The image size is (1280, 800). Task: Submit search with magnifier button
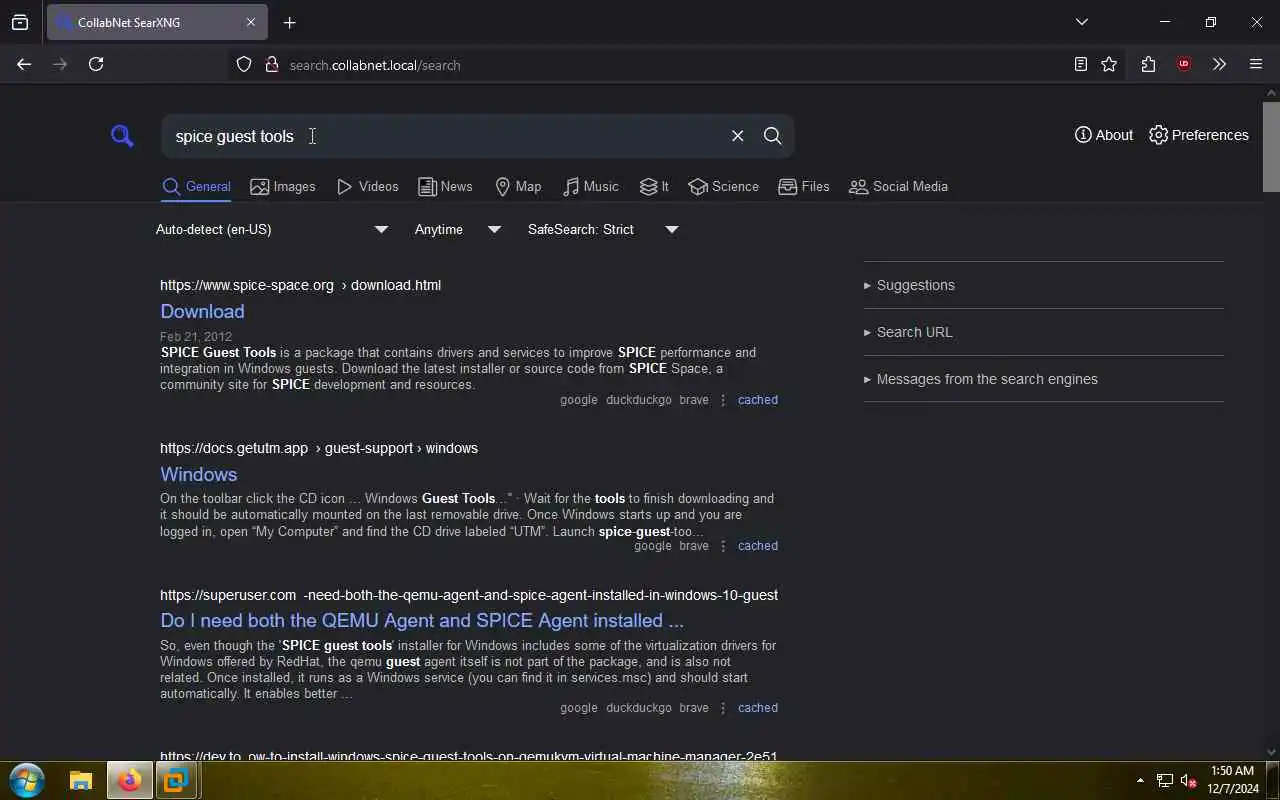point(773,136)
